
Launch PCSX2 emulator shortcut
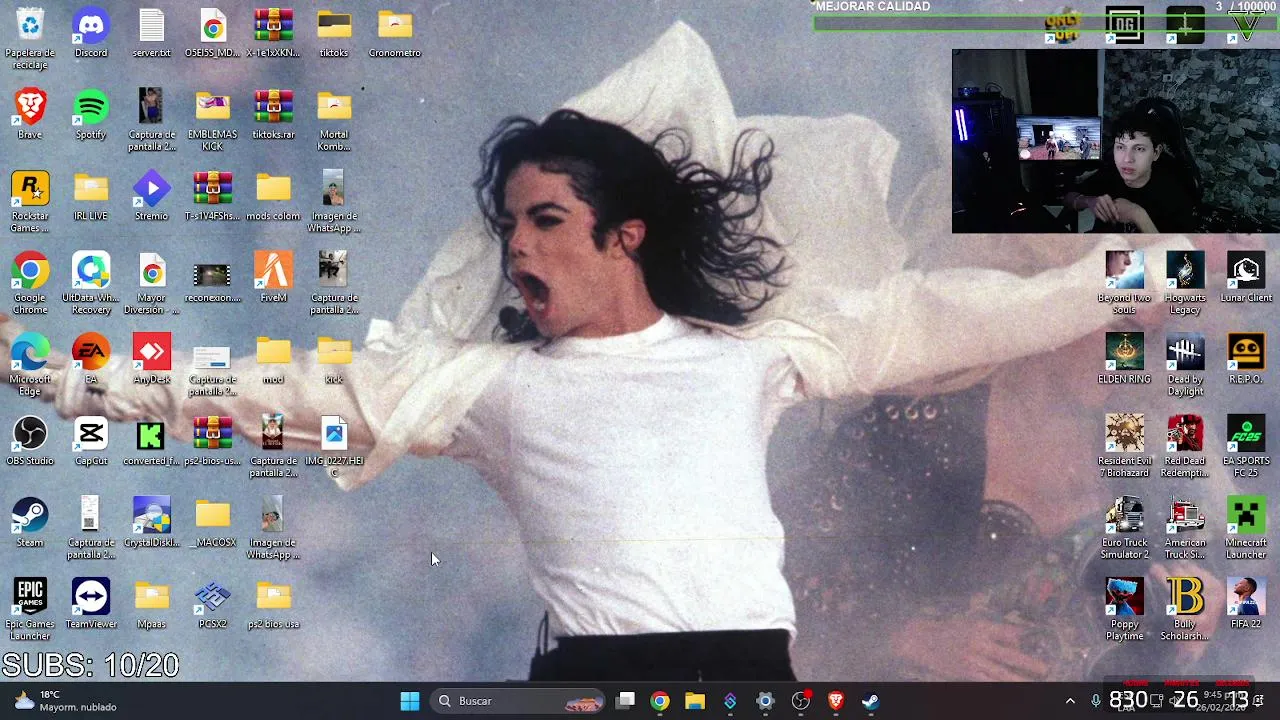[212, 604]
